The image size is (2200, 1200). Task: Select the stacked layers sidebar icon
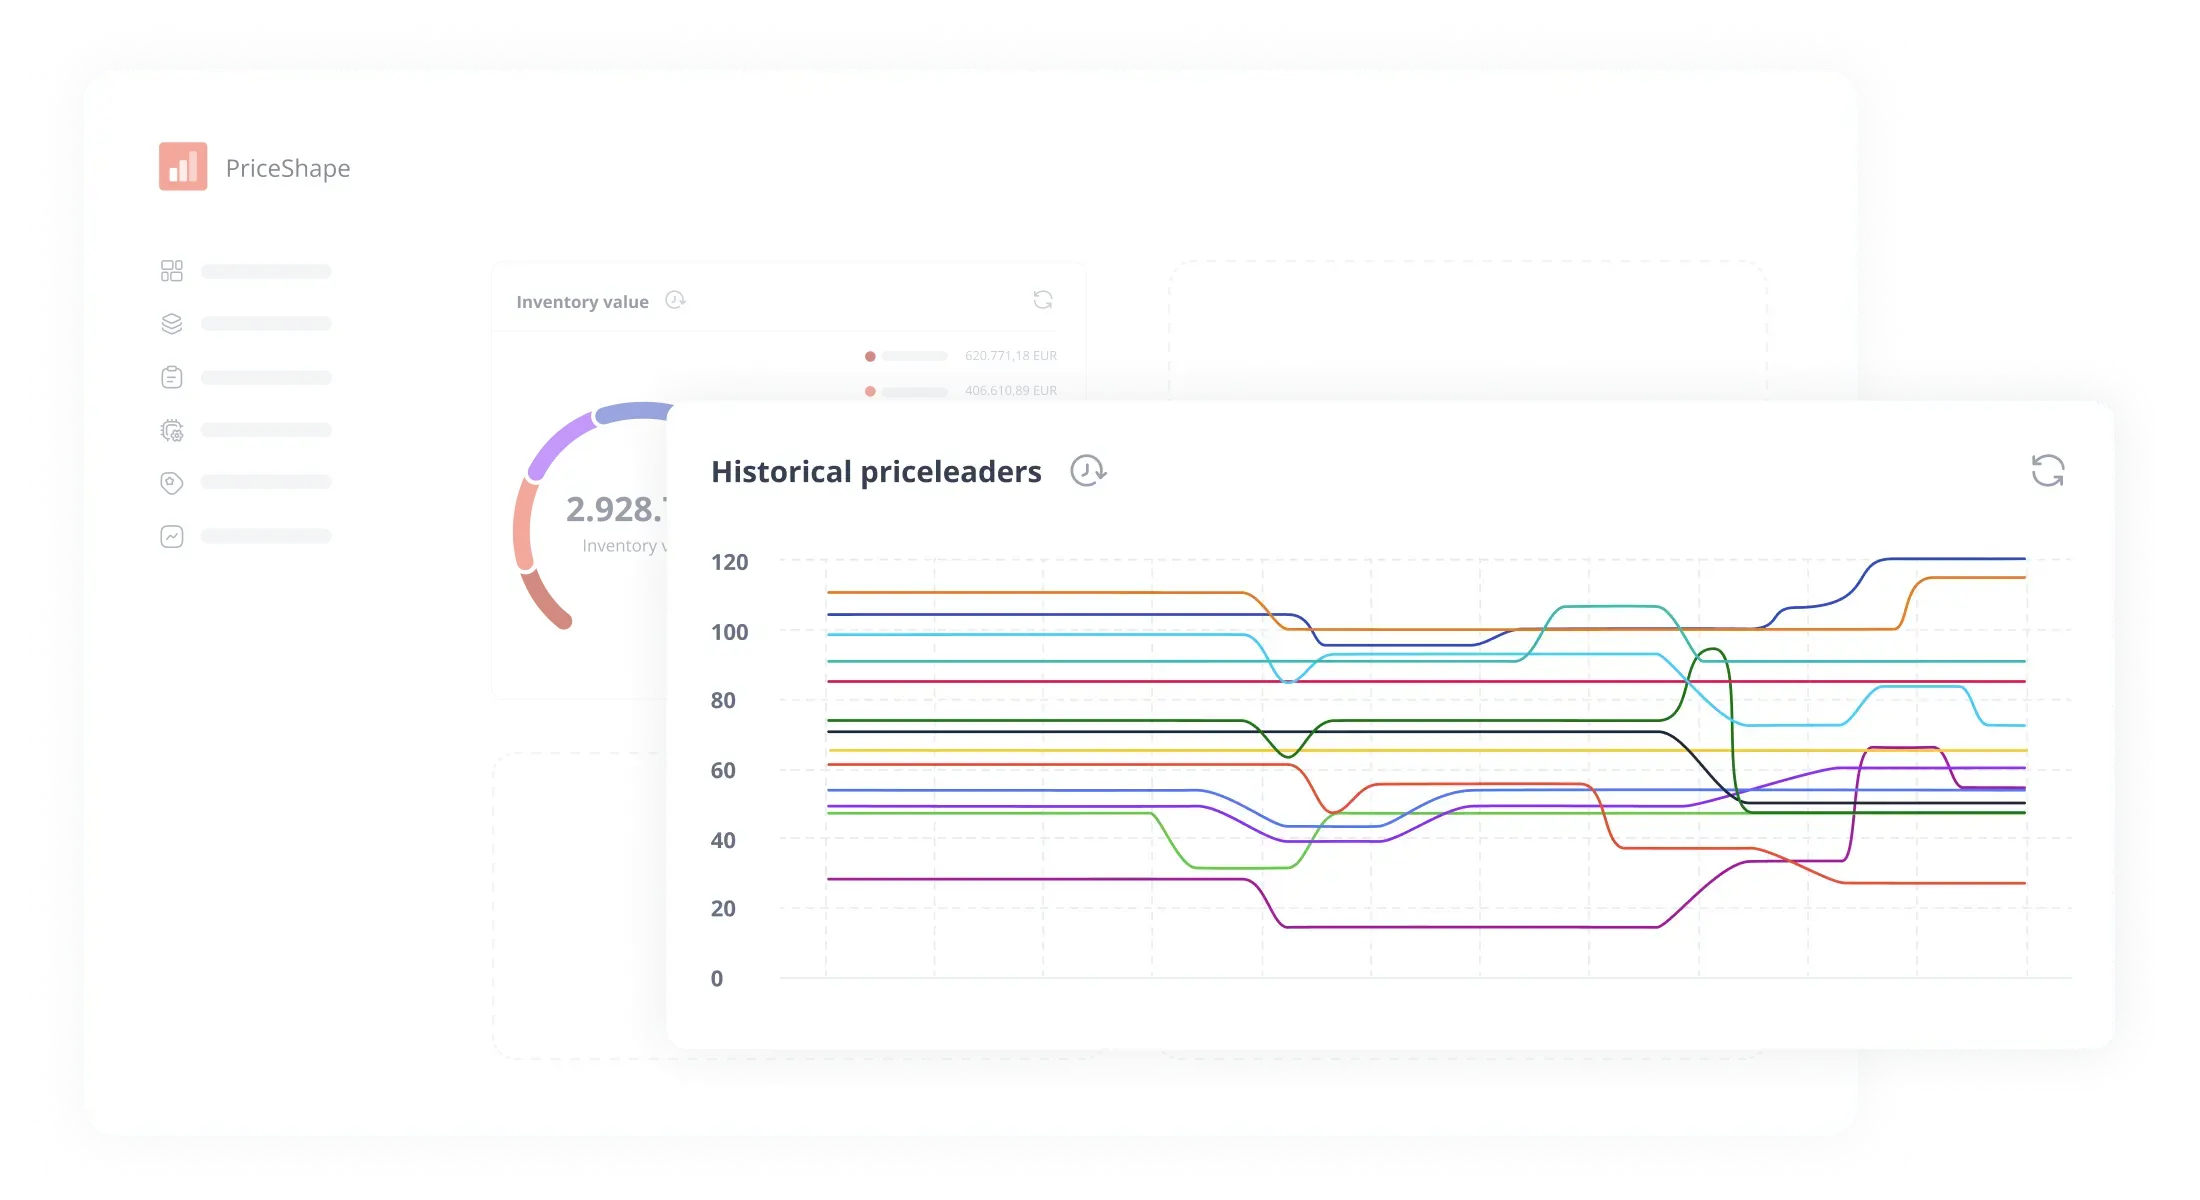[172, 324]
